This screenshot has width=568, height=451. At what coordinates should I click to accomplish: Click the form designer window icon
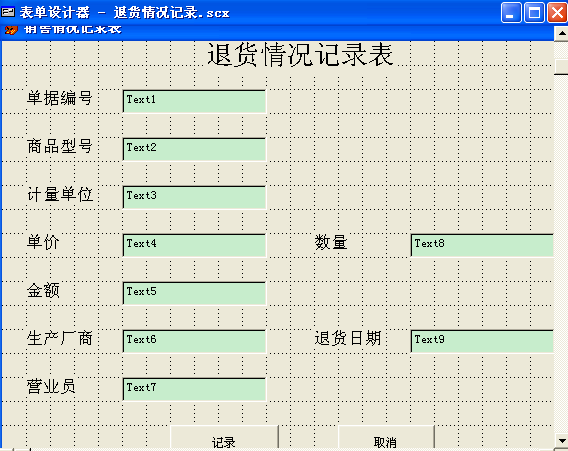click(x=8, y=12)
